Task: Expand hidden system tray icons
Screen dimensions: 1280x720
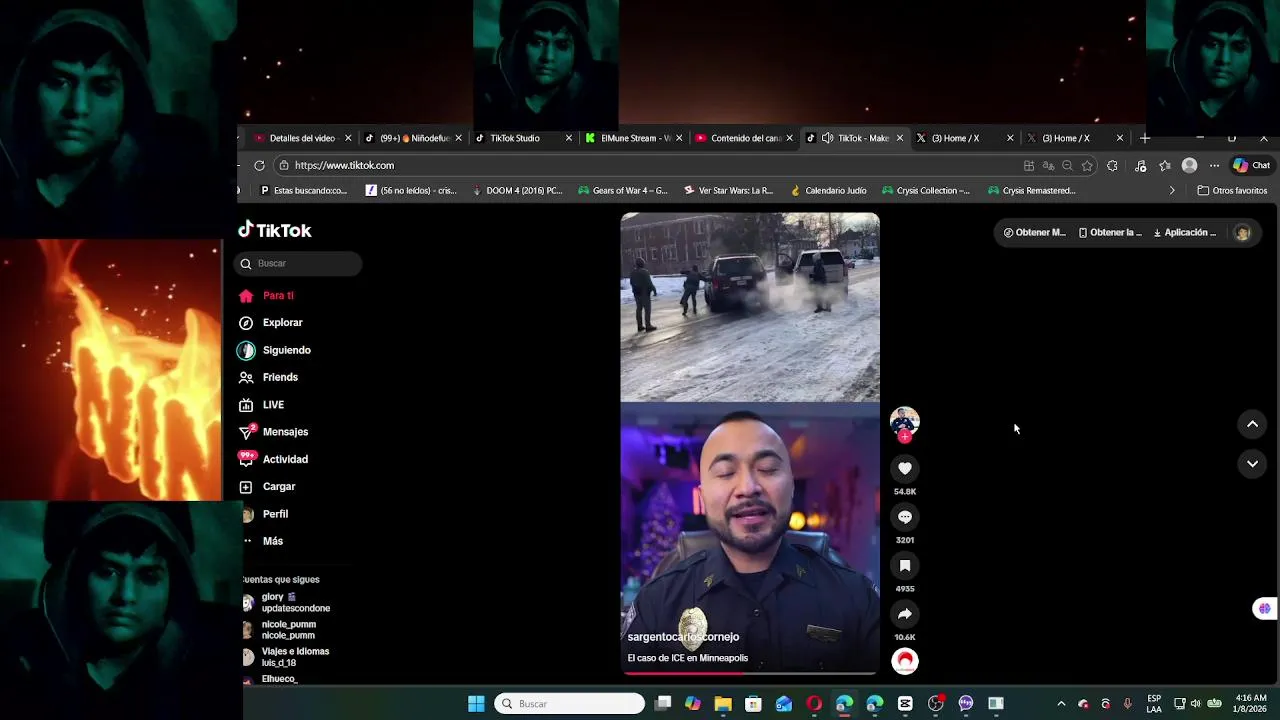Action: (1061, 704)
